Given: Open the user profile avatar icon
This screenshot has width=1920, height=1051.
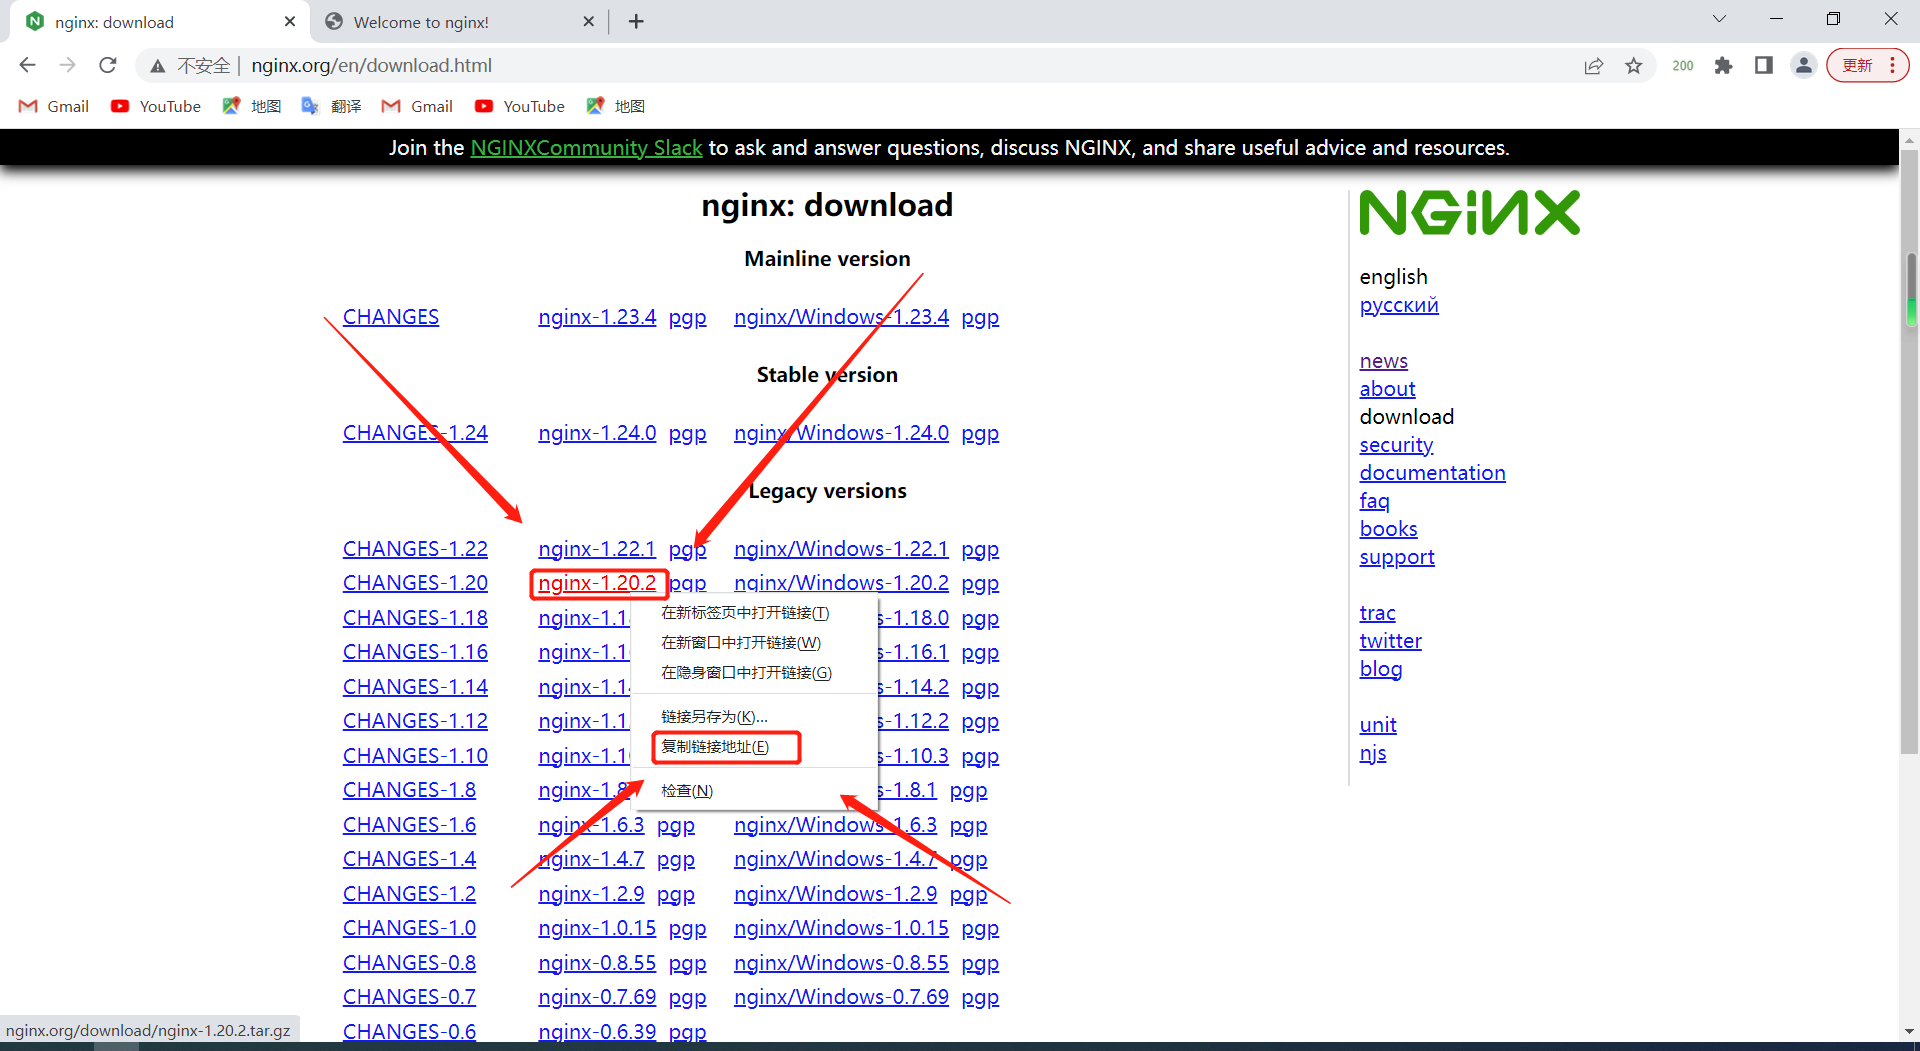Looking at the screenshot, I should tap(1803, 66).
